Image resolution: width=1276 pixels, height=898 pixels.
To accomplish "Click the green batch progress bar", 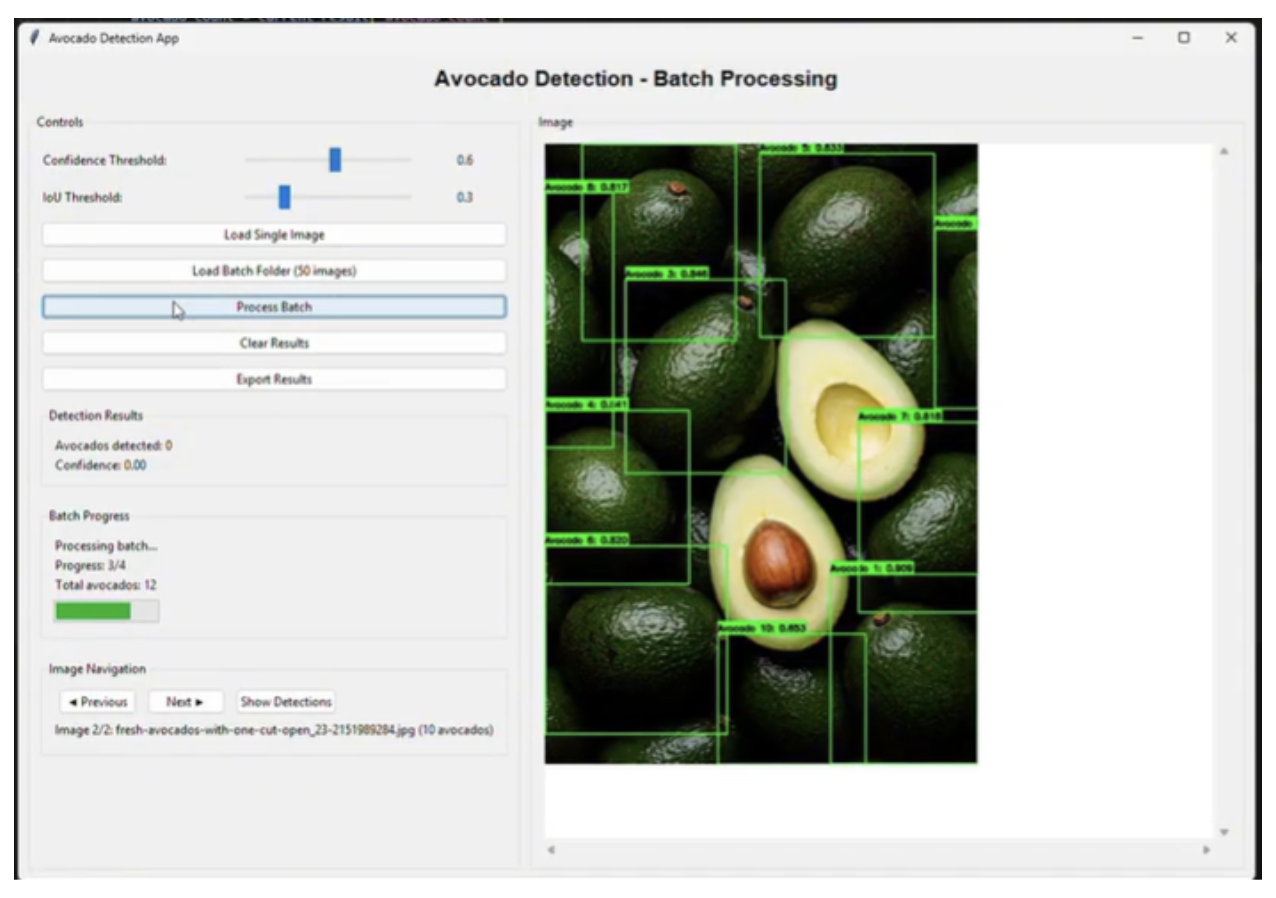I will pyautogui.click(x=93, y=611).
